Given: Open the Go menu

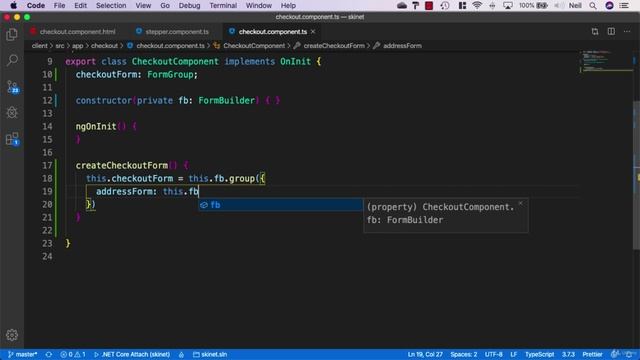Looking at the screenshot, I should (x=165, y=5).
